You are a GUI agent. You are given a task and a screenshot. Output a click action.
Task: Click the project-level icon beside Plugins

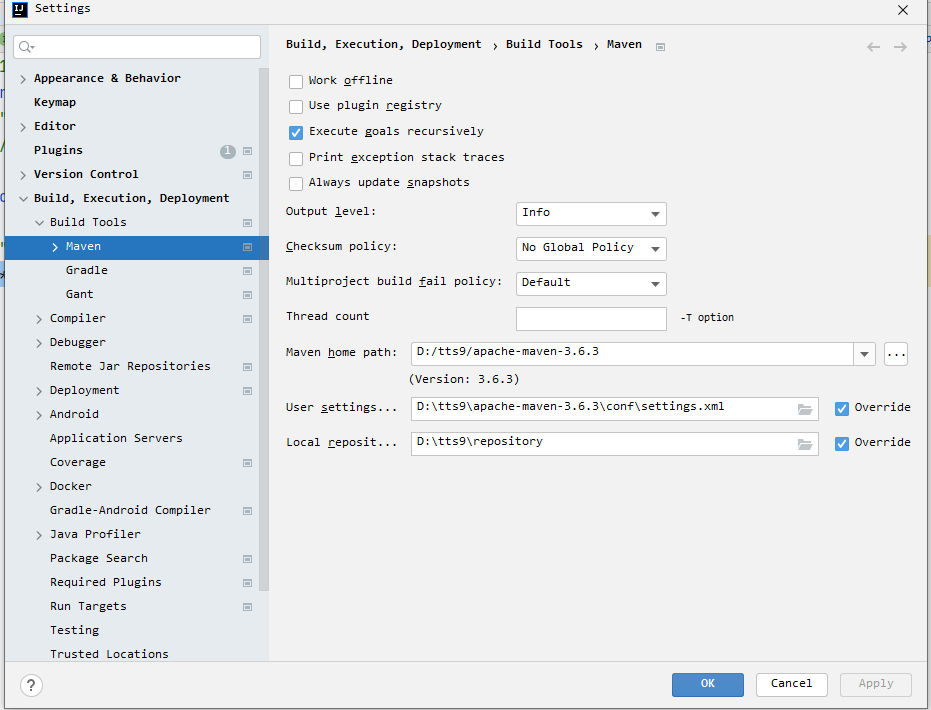248,151
